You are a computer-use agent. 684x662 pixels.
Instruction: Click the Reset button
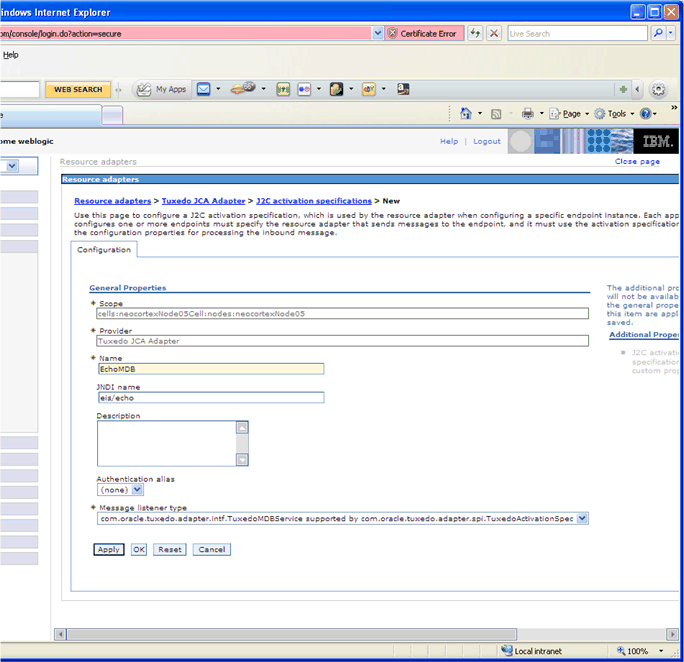pos(170,549)
